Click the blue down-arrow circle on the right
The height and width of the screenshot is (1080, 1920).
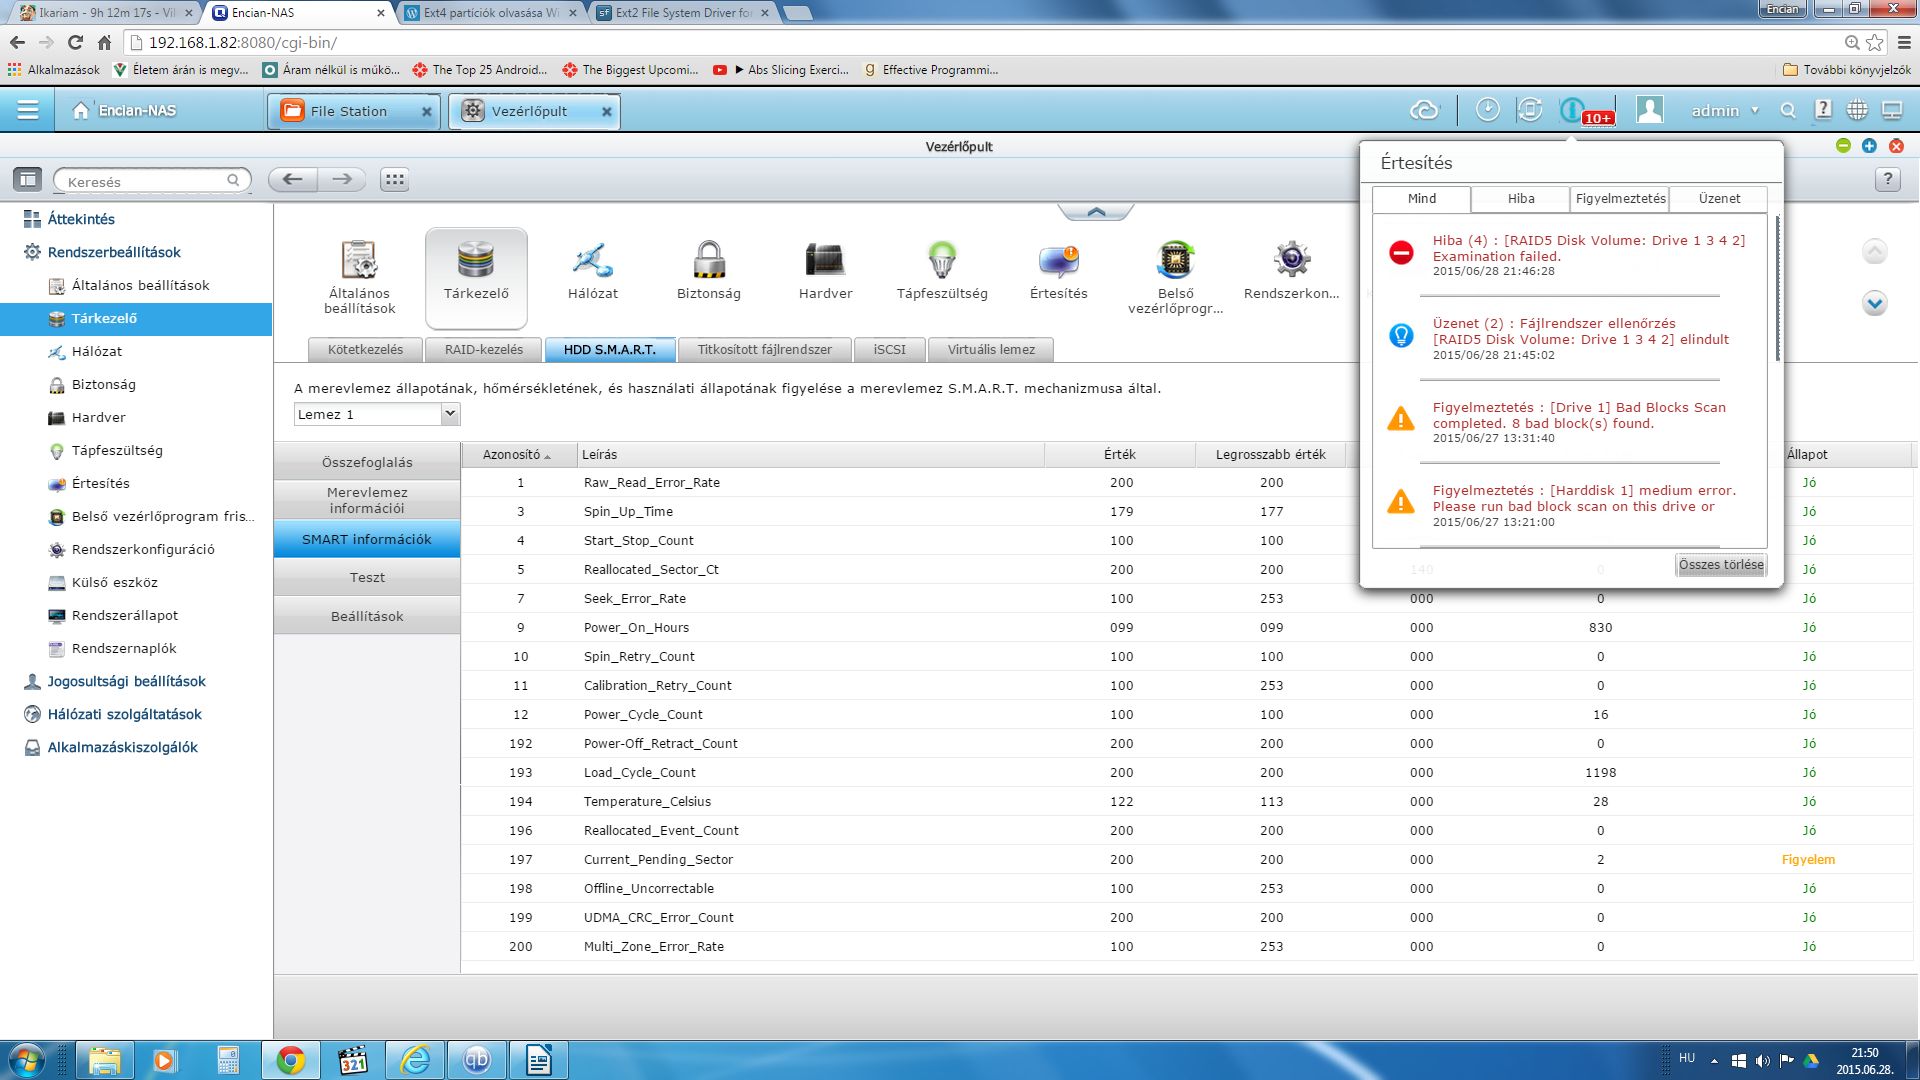point(1874,303)
